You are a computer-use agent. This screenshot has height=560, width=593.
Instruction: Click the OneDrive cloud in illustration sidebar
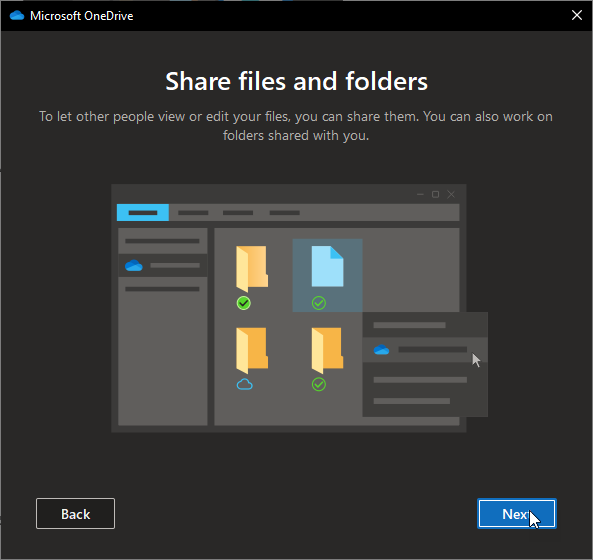(x=134, y=265)
